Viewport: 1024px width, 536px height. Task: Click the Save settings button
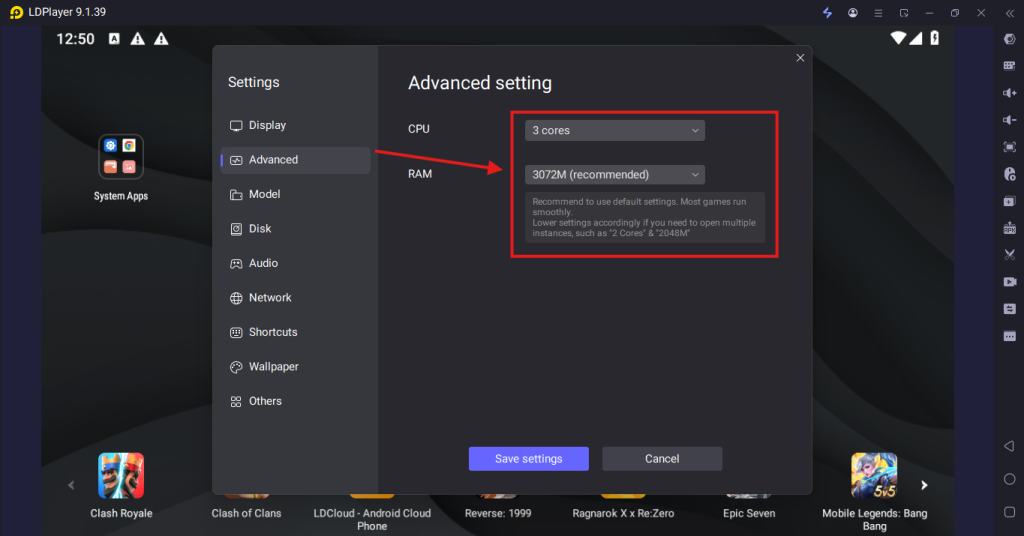point(528,459)
